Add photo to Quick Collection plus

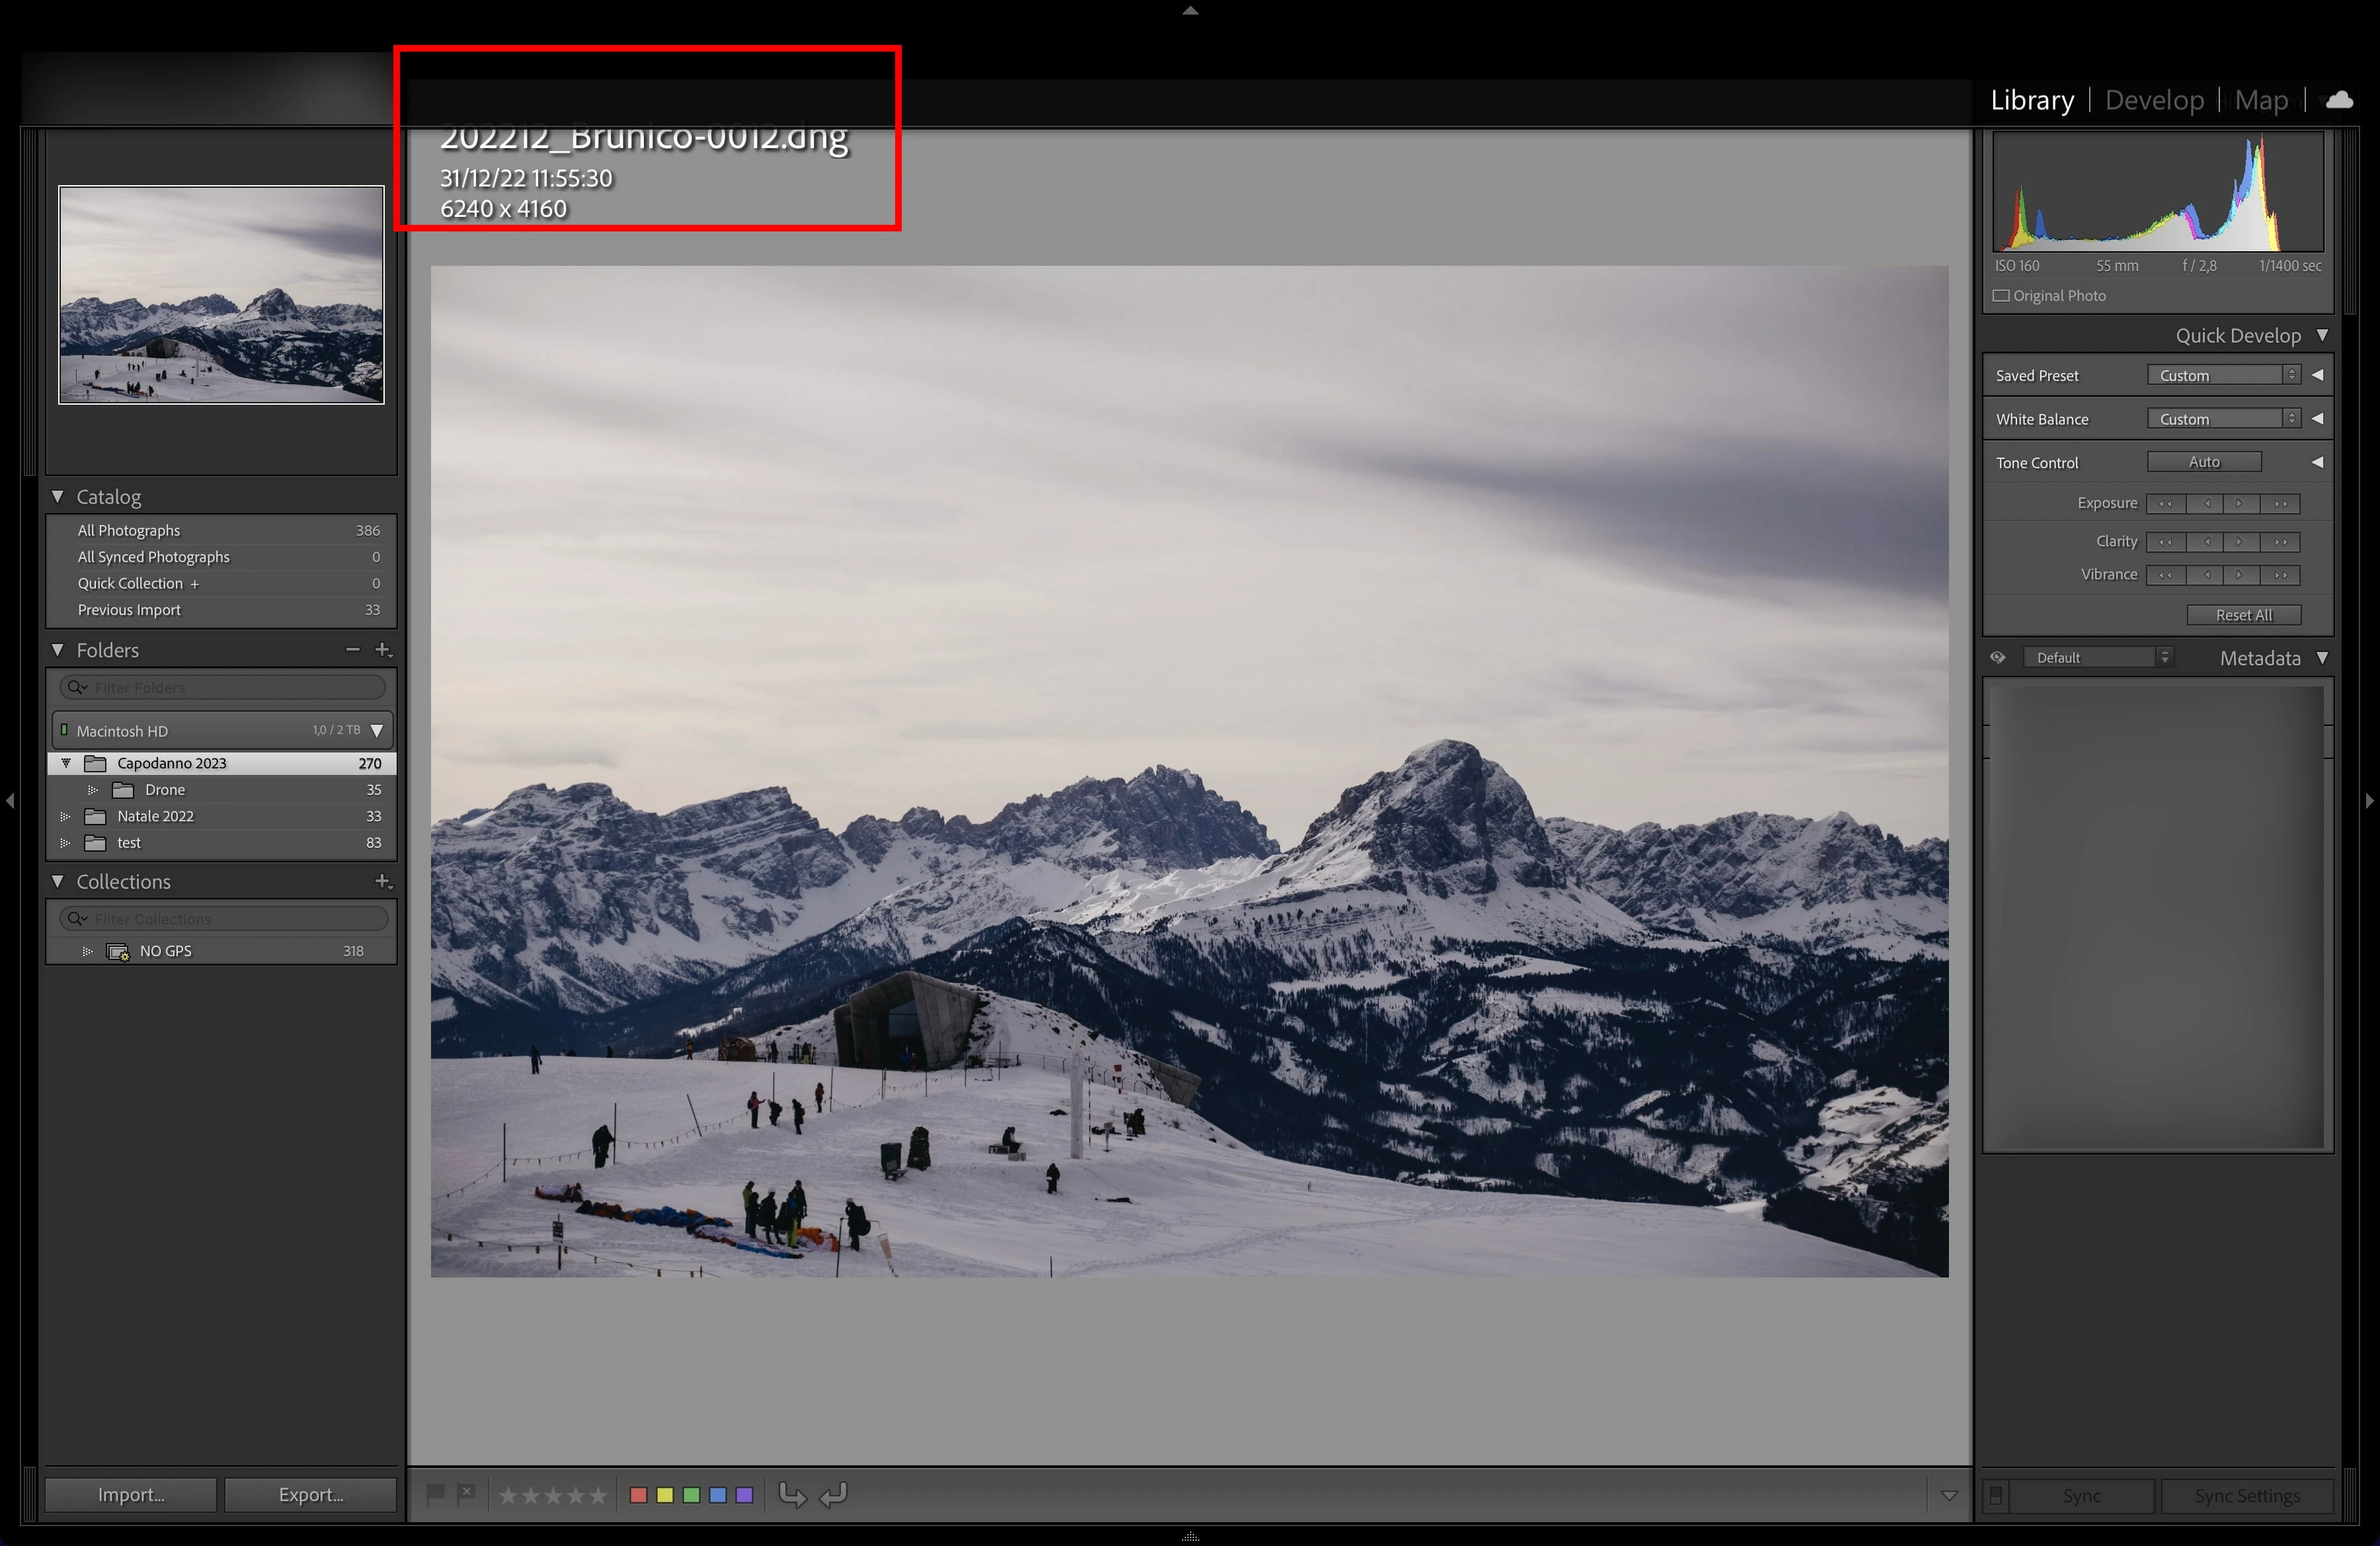[195, 584]
